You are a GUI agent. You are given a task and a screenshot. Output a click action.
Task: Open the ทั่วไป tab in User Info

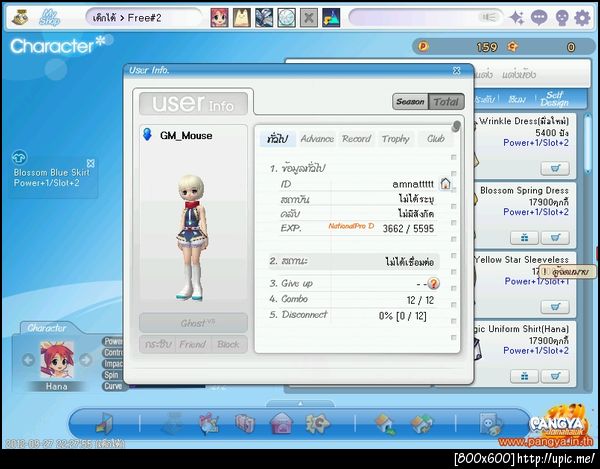(x=278, y=139)
